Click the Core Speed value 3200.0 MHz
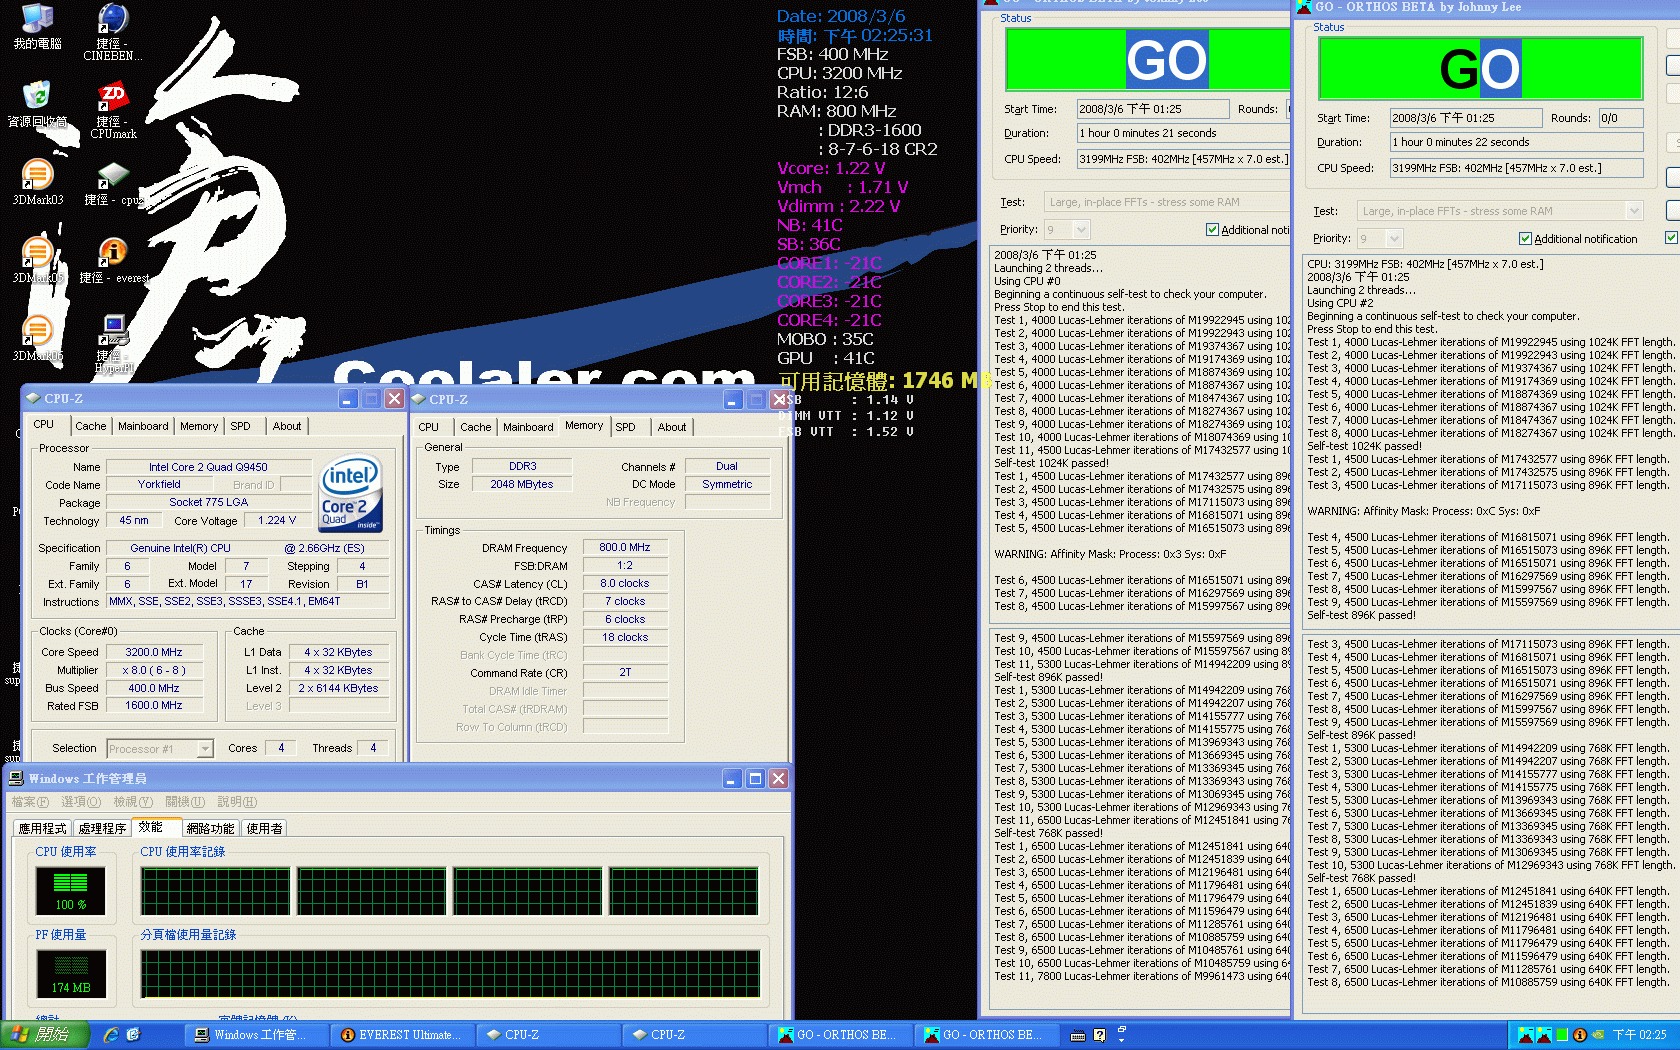This screenshot has height=1050, width=1680. 153,652
